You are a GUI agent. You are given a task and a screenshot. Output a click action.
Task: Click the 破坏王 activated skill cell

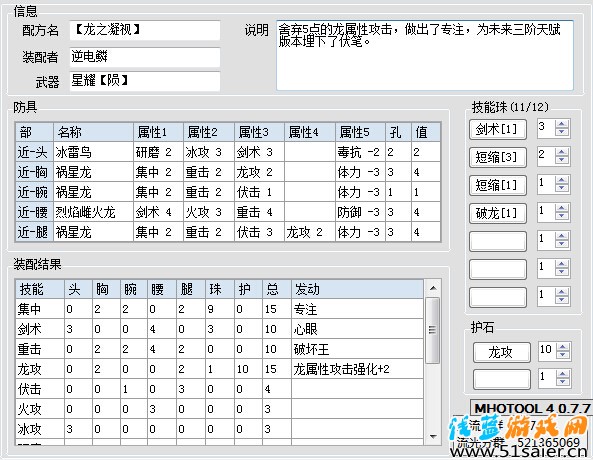coord(357,349)
